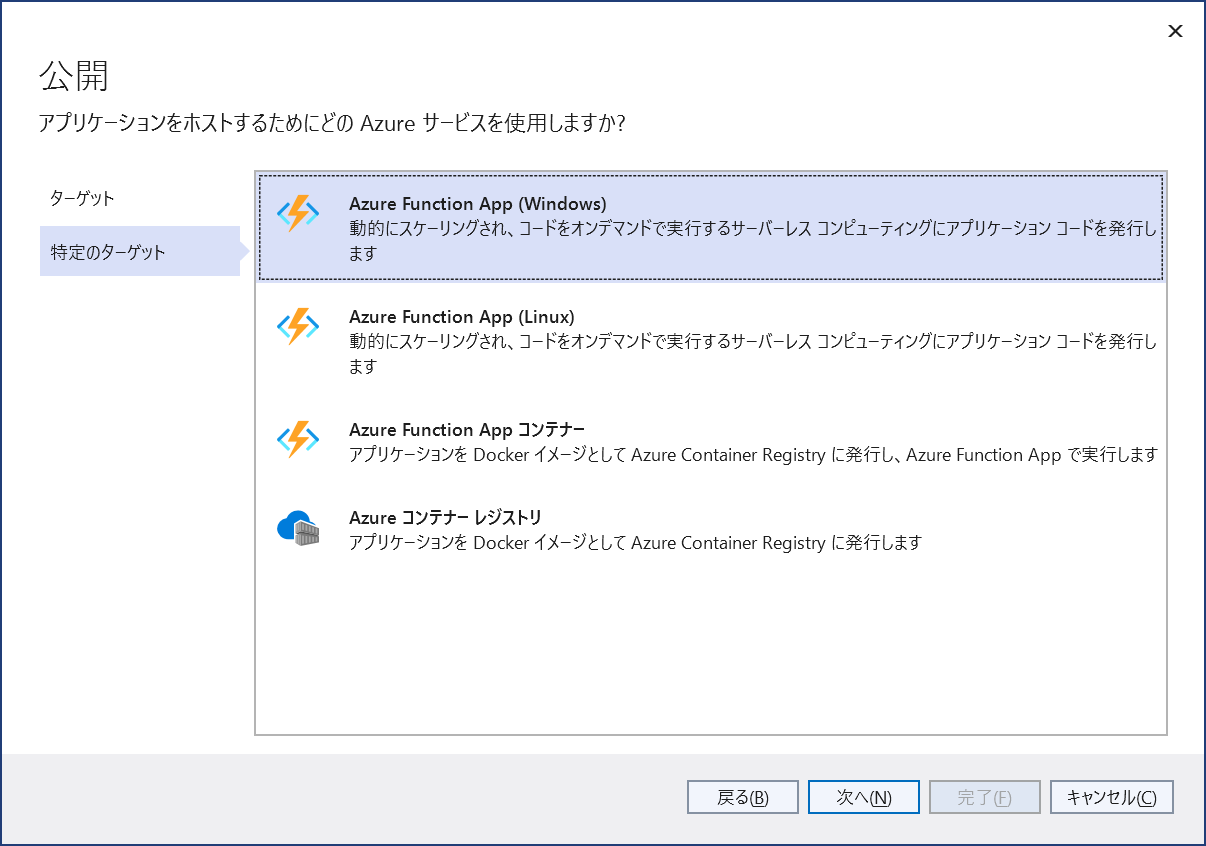This screenshot has width=1206, height=846.
Task: Select the Azure Function App (Windows) title
Action: pyautogui.click(x=477, y=204)
